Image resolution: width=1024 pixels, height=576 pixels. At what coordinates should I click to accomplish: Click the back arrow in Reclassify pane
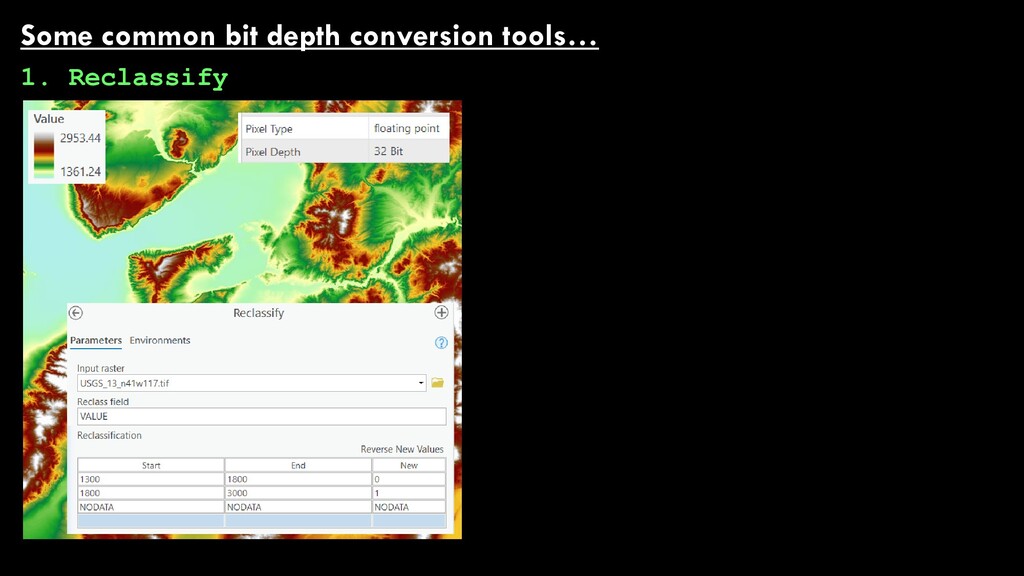(76, 313)
